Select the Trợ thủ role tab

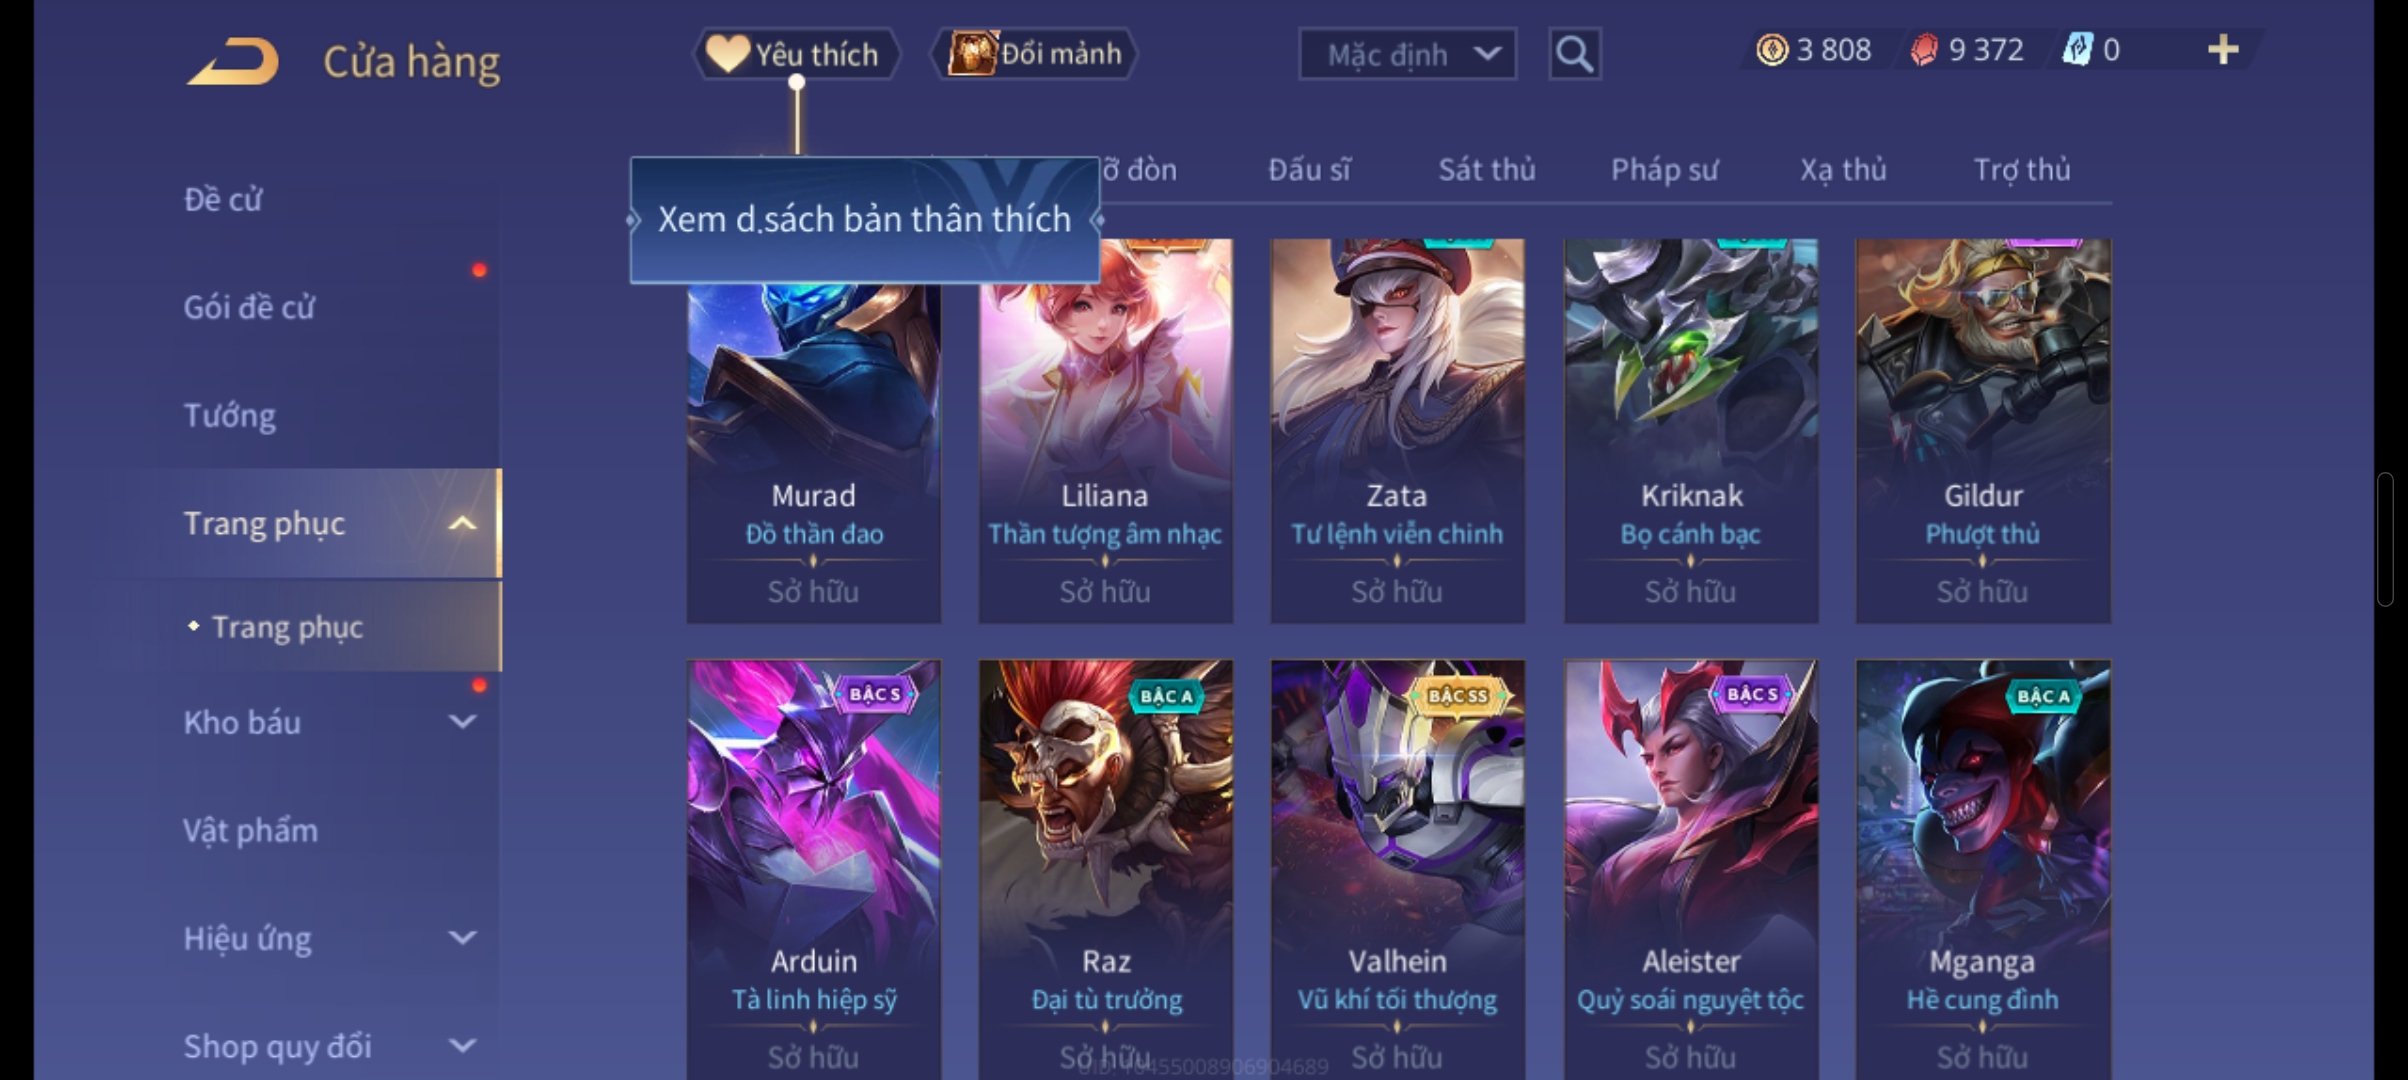coord(2022,170)
